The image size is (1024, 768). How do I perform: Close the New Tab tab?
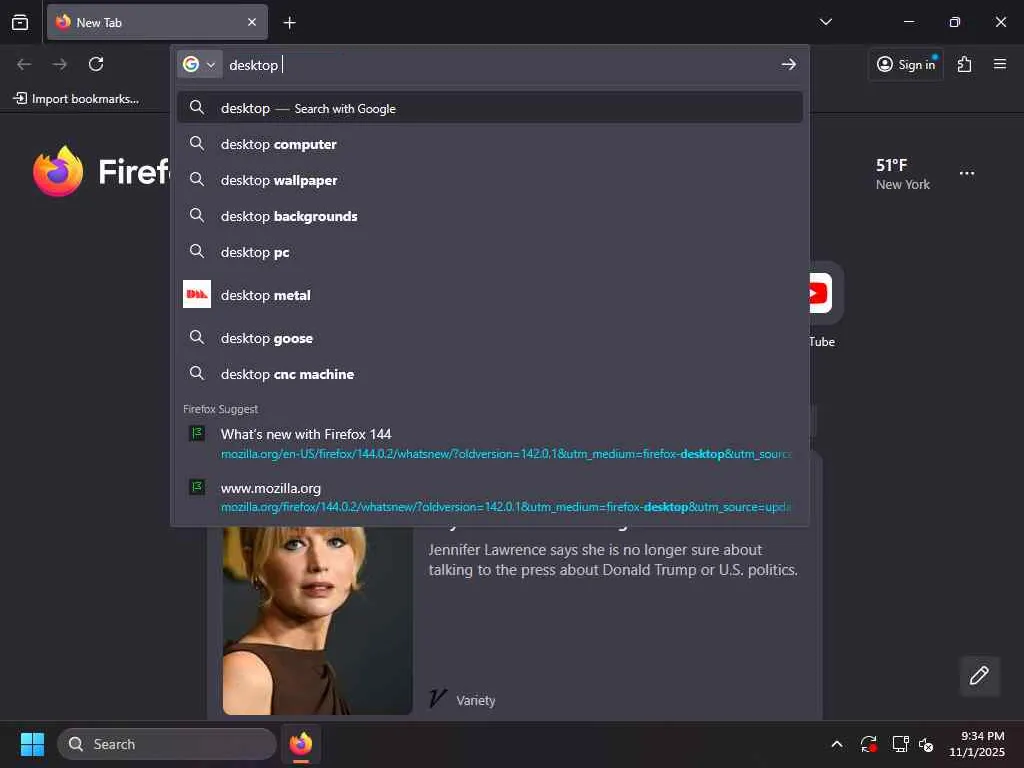[252, 22]
